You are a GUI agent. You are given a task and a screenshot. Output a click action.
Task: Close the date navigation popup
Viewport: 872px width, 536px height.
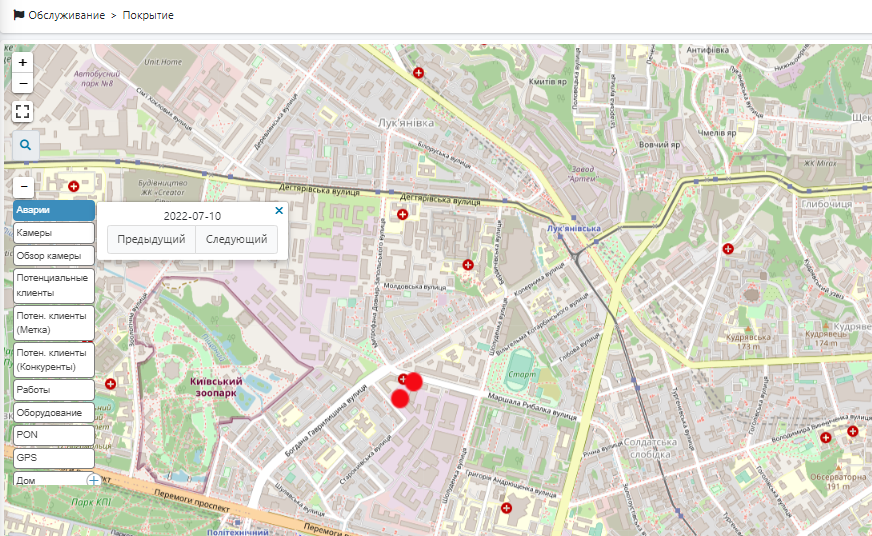point(279,211)
